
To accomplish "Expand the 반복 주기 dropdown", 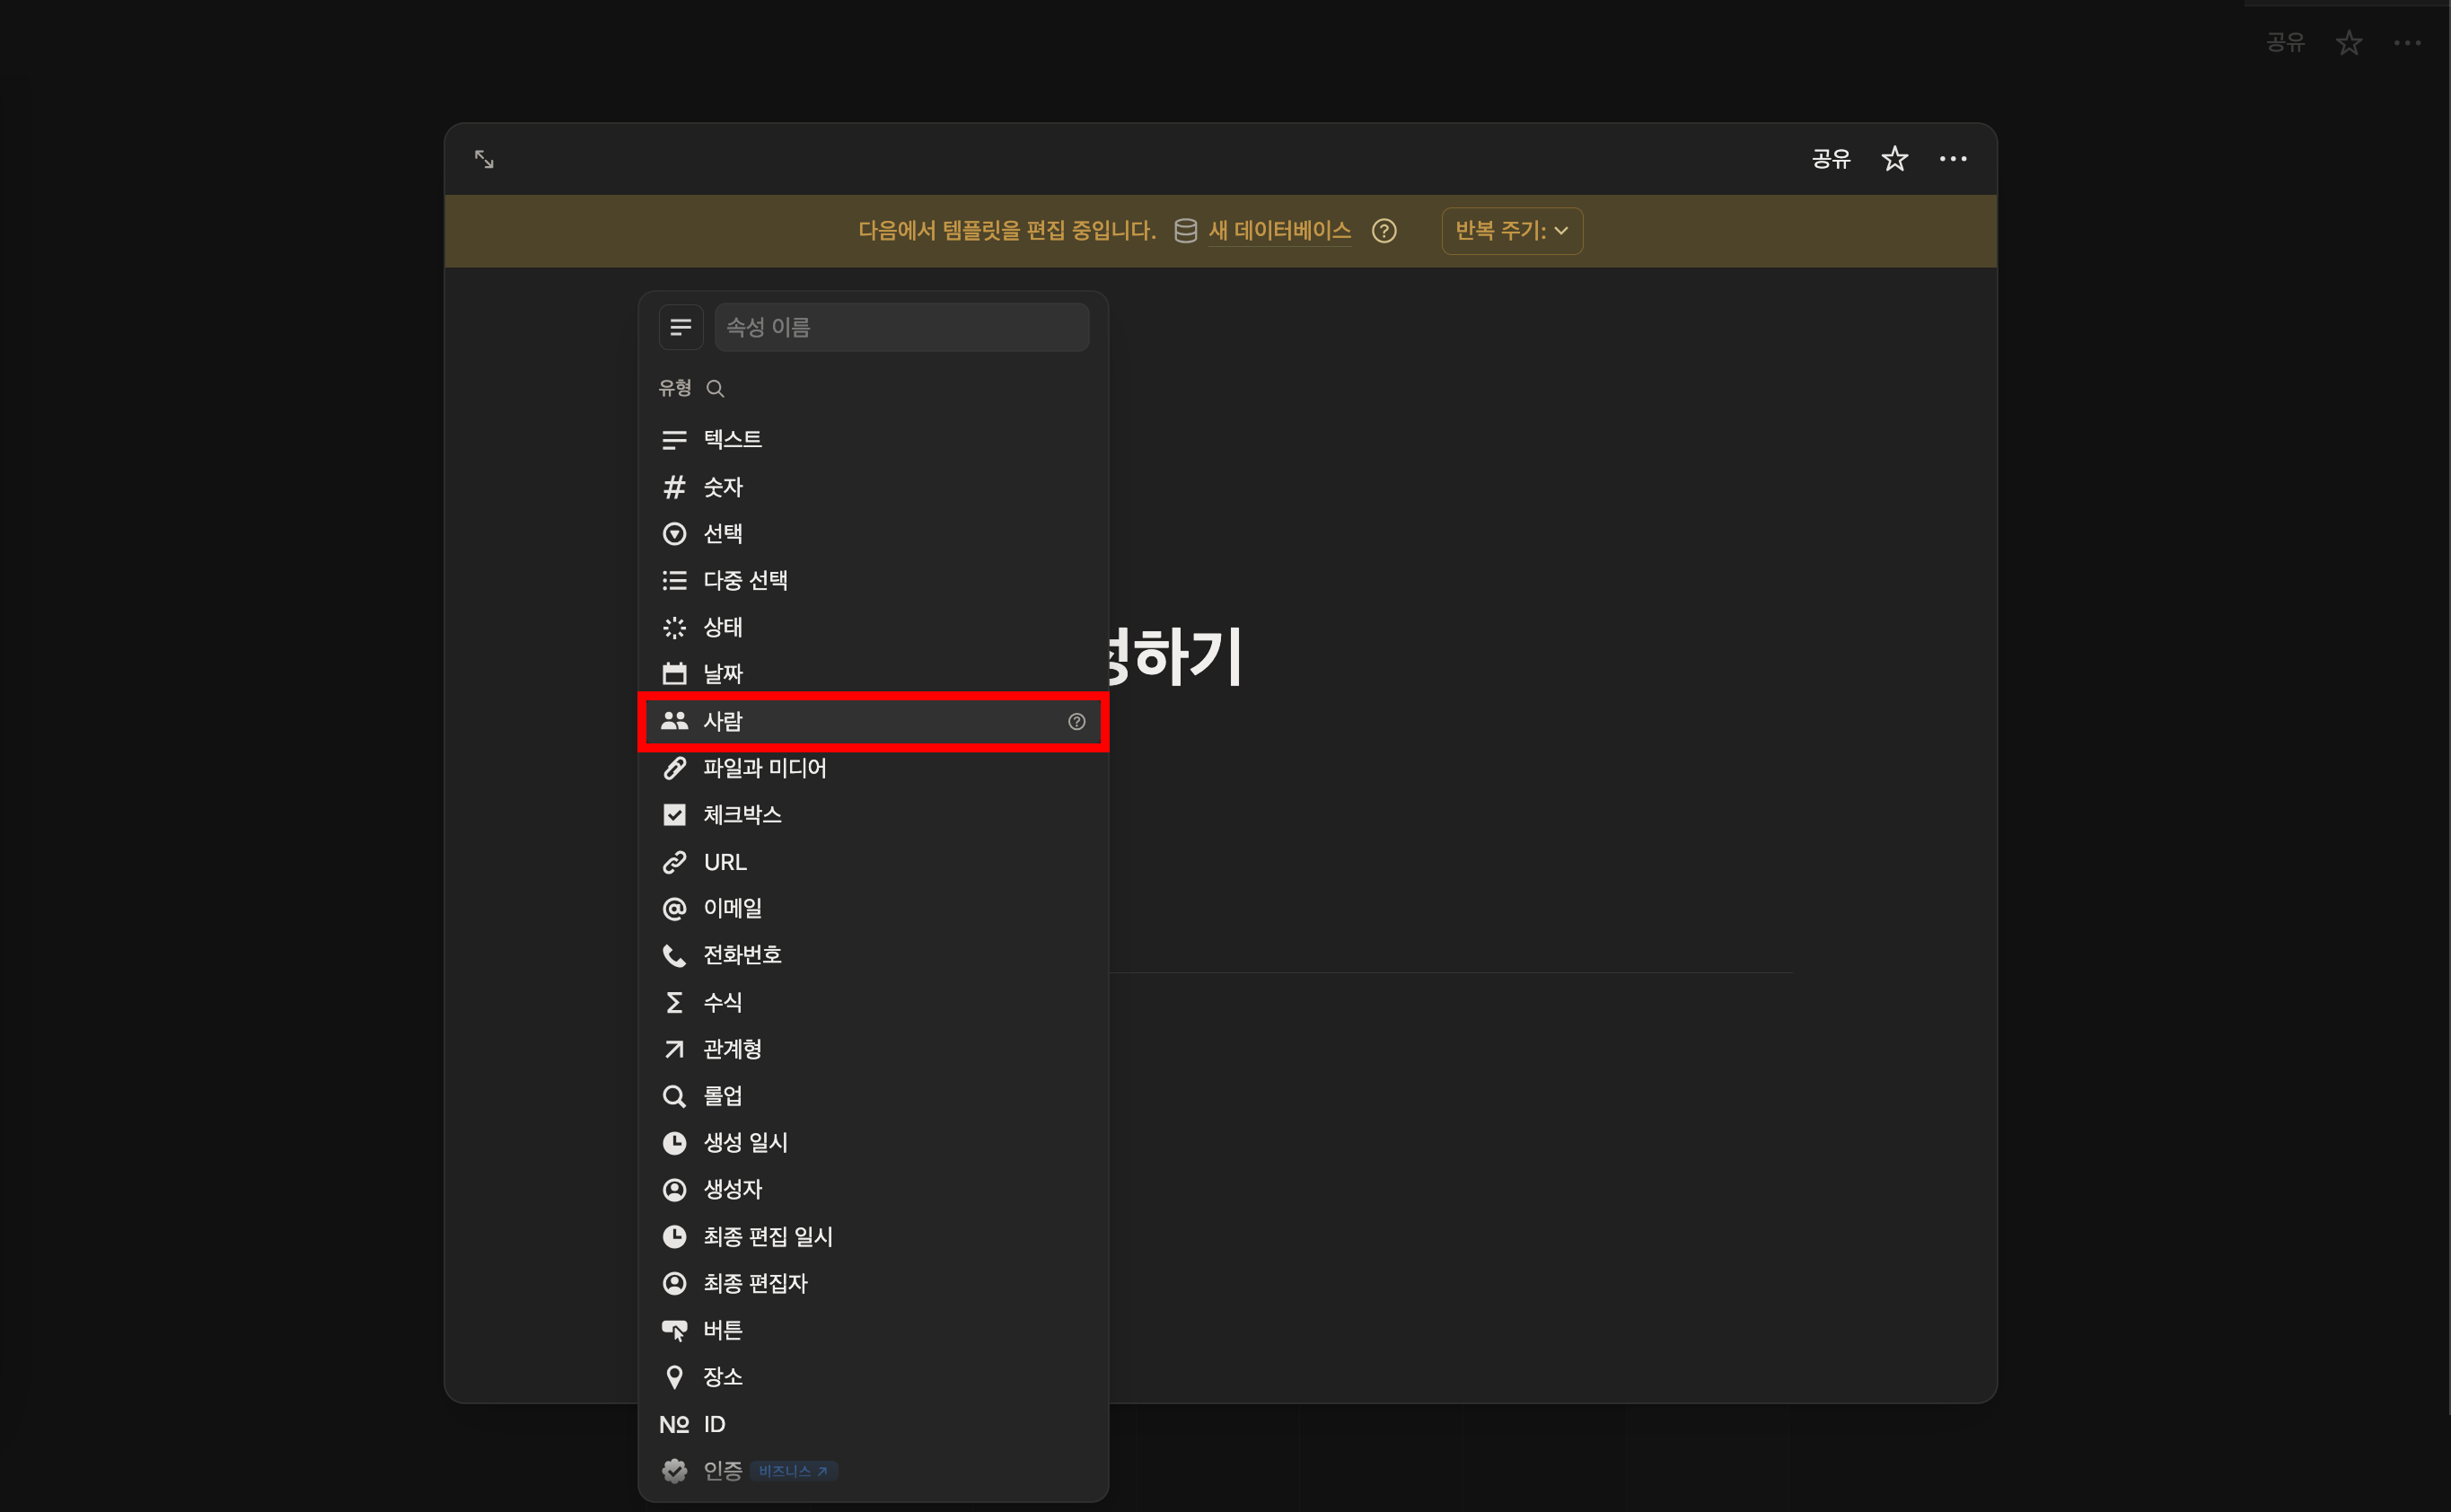I will [1511, 231].
